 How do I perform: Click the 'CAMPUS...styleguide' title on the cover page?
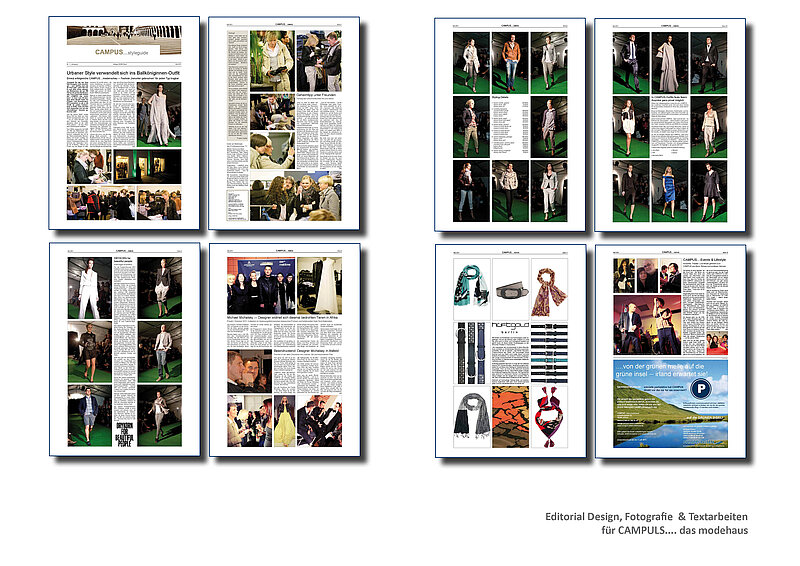[121, 52]
